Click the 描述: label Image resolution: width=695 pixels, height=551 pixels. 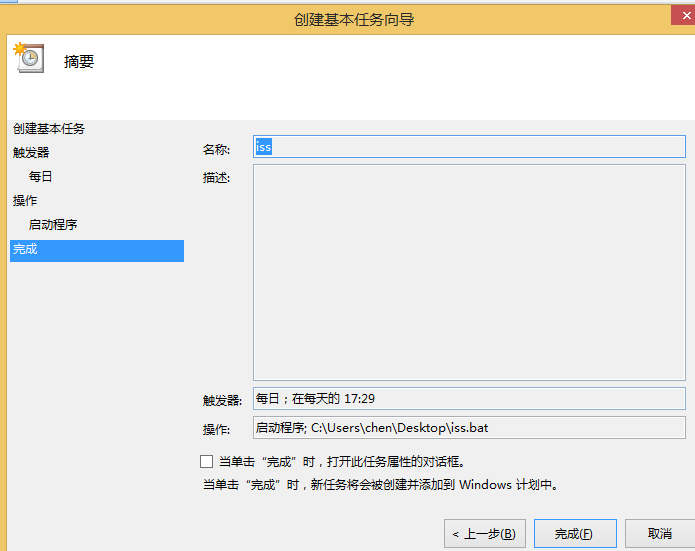coord(216,178)
